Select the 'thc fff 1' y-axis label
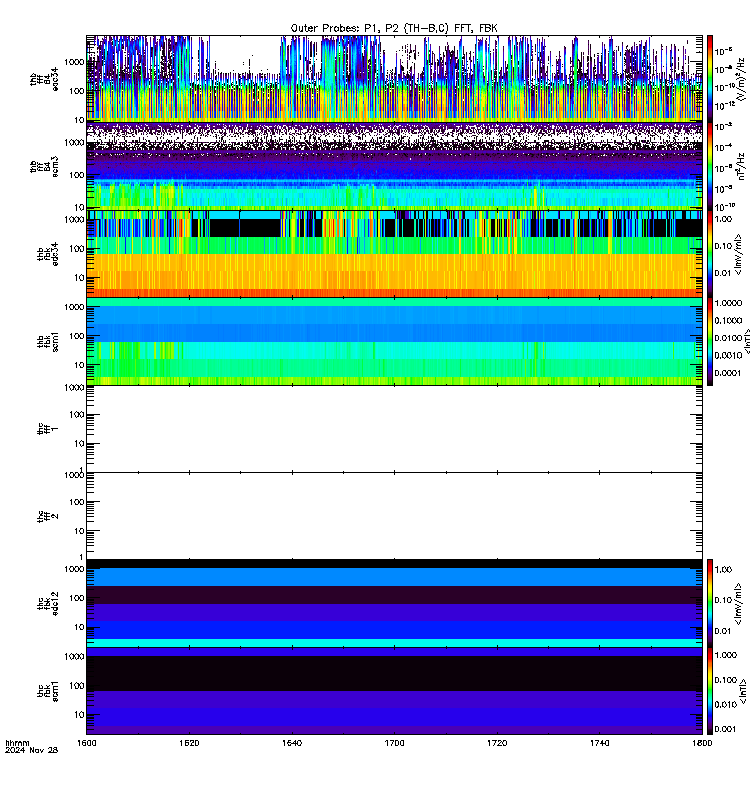 click(48, 429)
